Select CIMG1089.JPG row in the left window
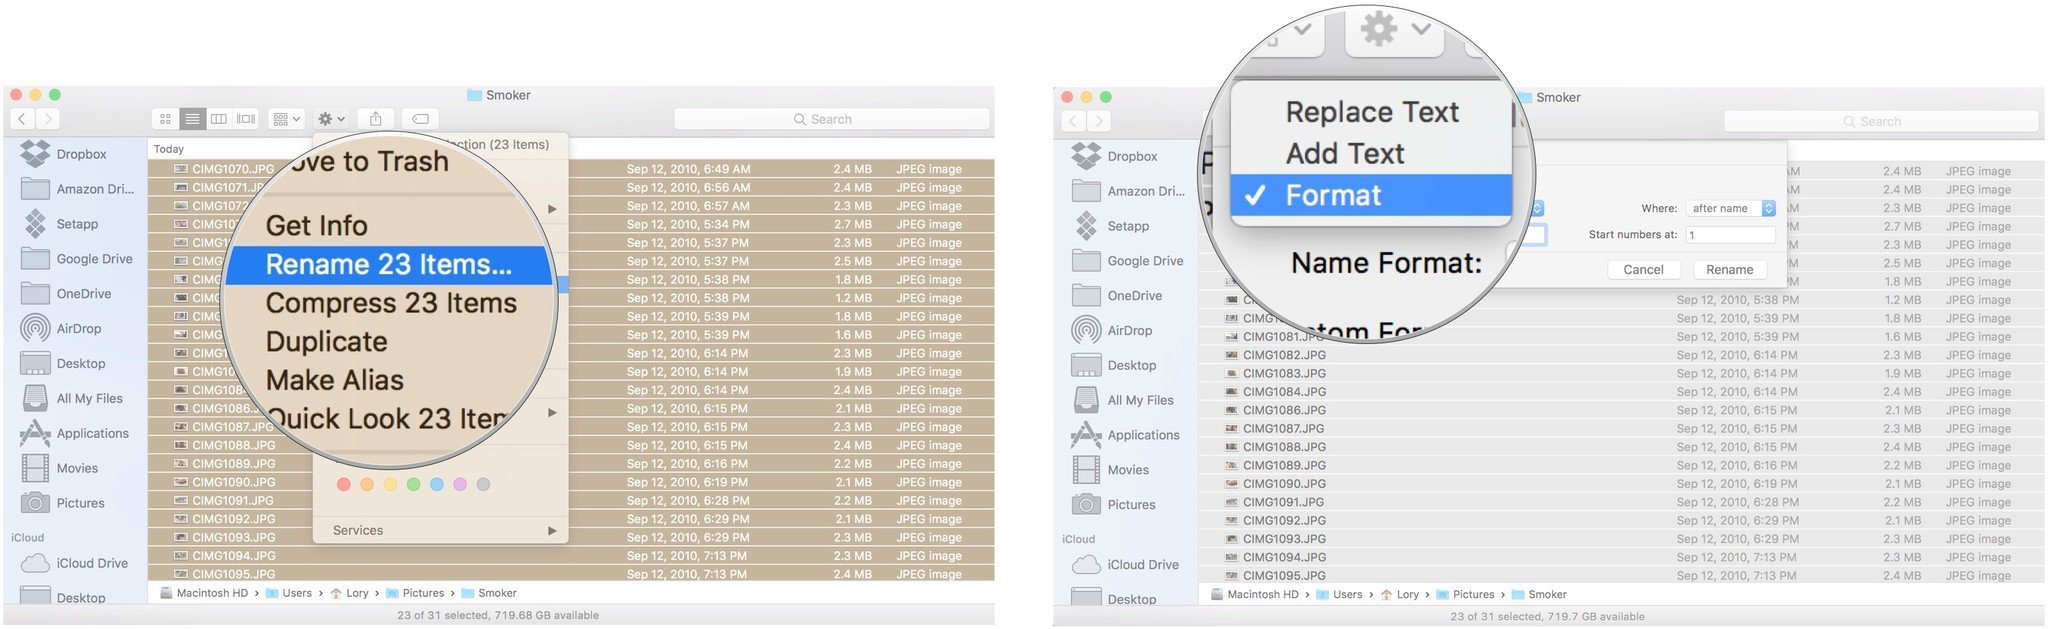The image size is (2048, 629). [571, 464]
